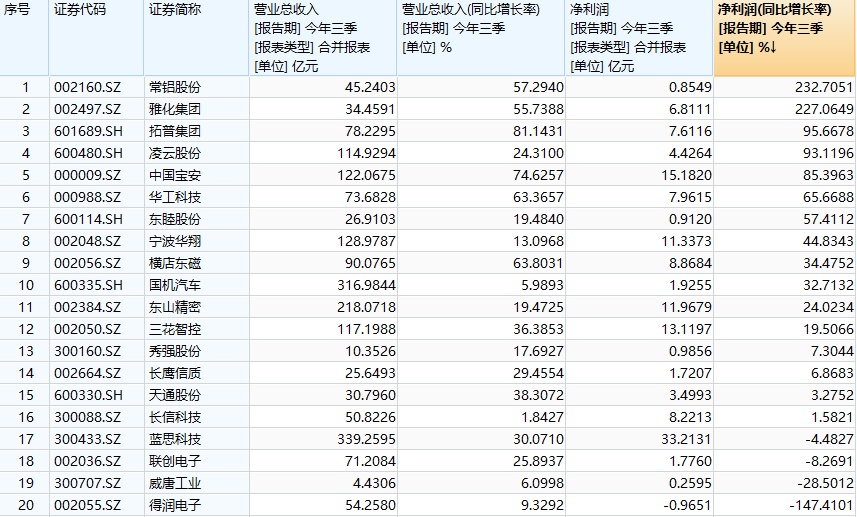Click the 营业总收入(同比增长率) column header
The image size is (857, 517).
[481, 38]
